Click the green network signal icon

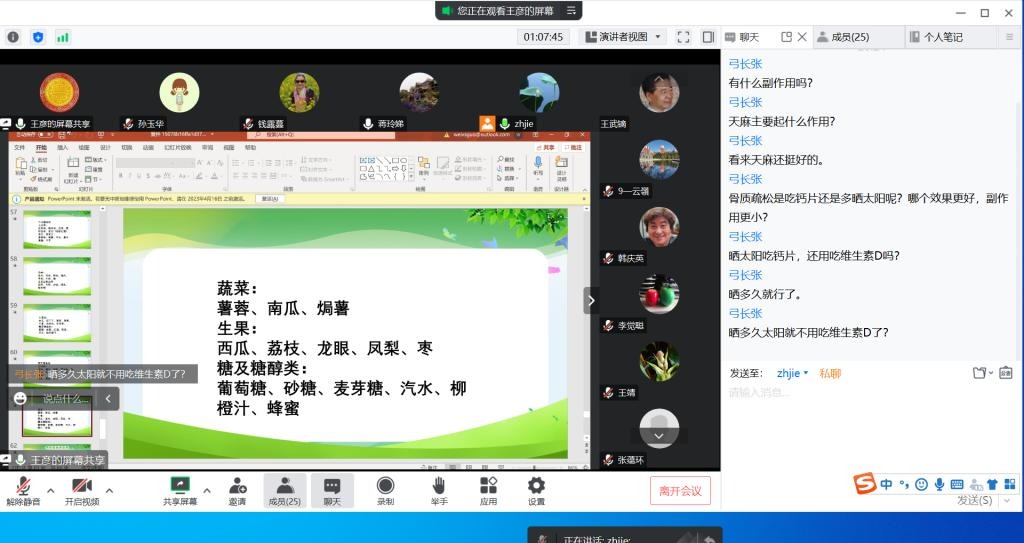tap(63, 37)
